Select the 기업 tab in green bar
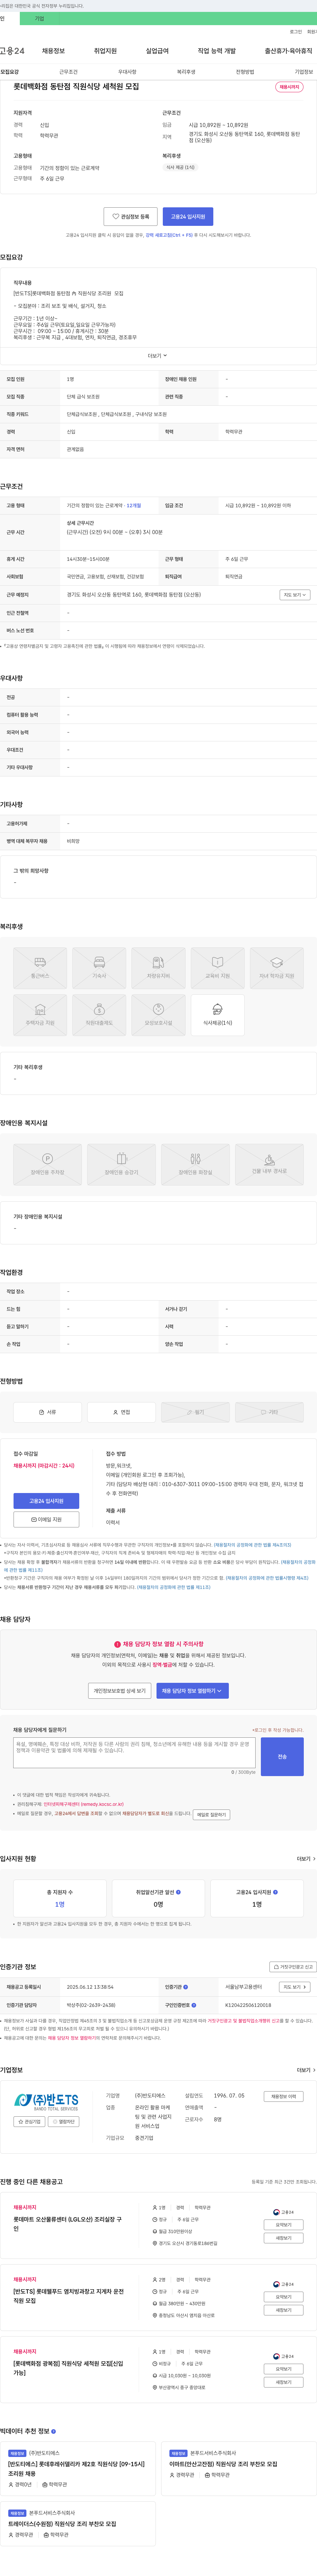317x2576 pixels. (39, 18)
